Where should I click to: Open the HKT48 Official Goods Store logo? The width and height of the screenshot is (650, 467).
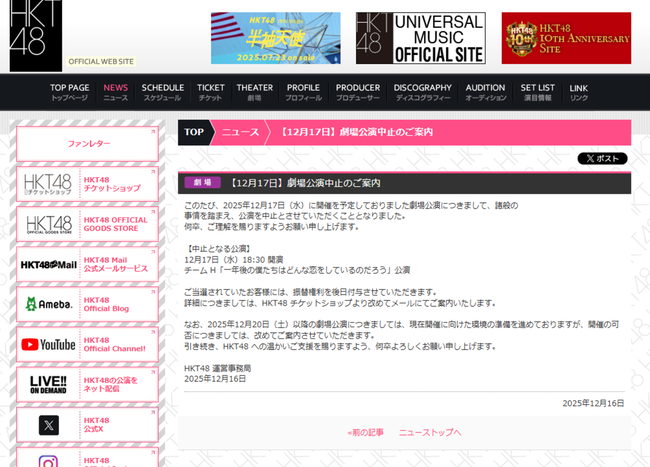coord(49,224)
